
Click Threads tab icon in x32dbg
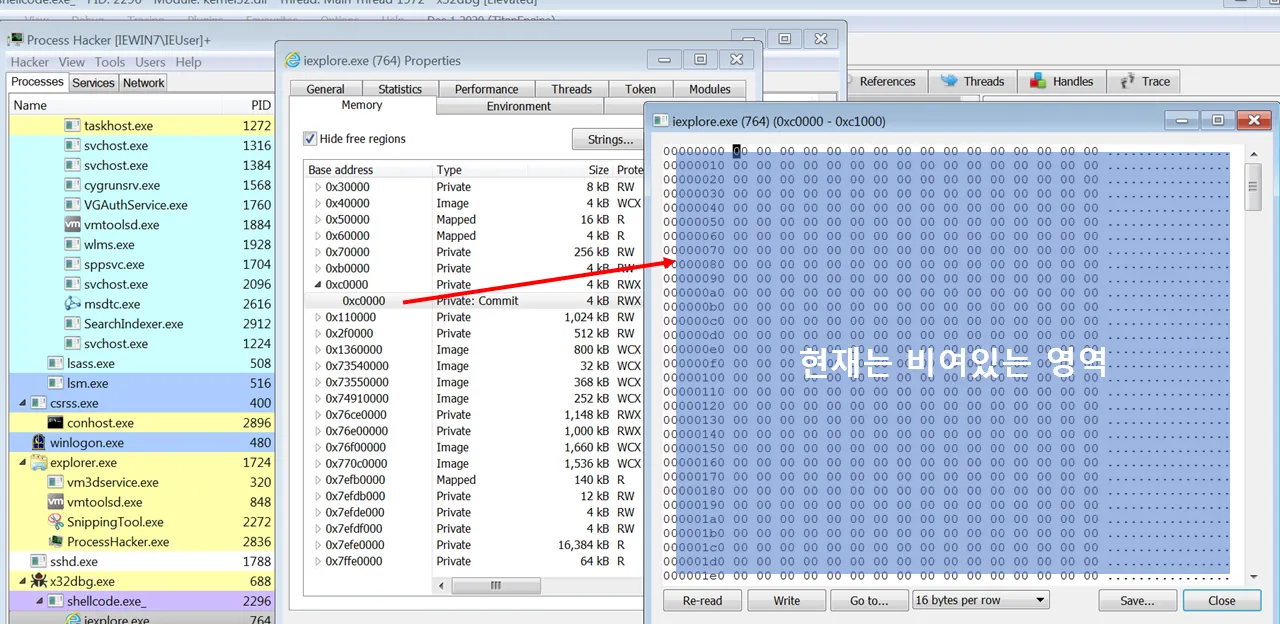950,81
